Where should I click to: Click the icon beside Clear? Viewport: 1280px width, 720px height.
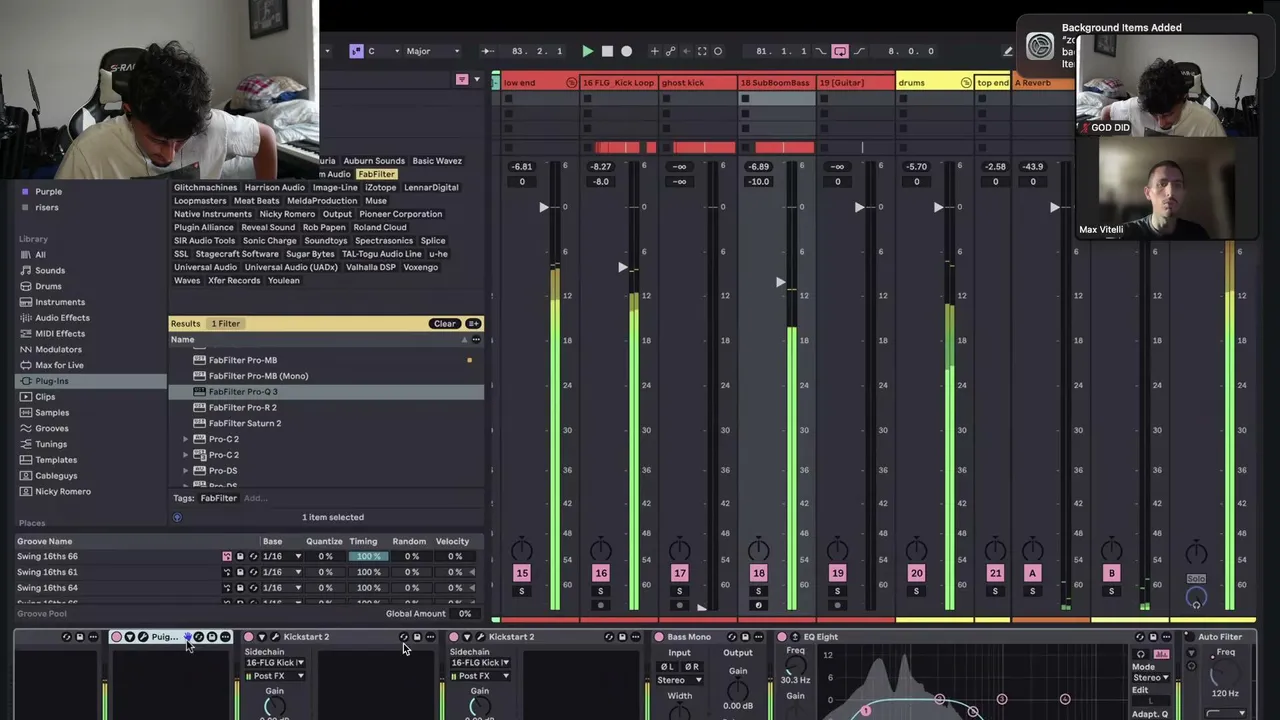click(473, 324)
